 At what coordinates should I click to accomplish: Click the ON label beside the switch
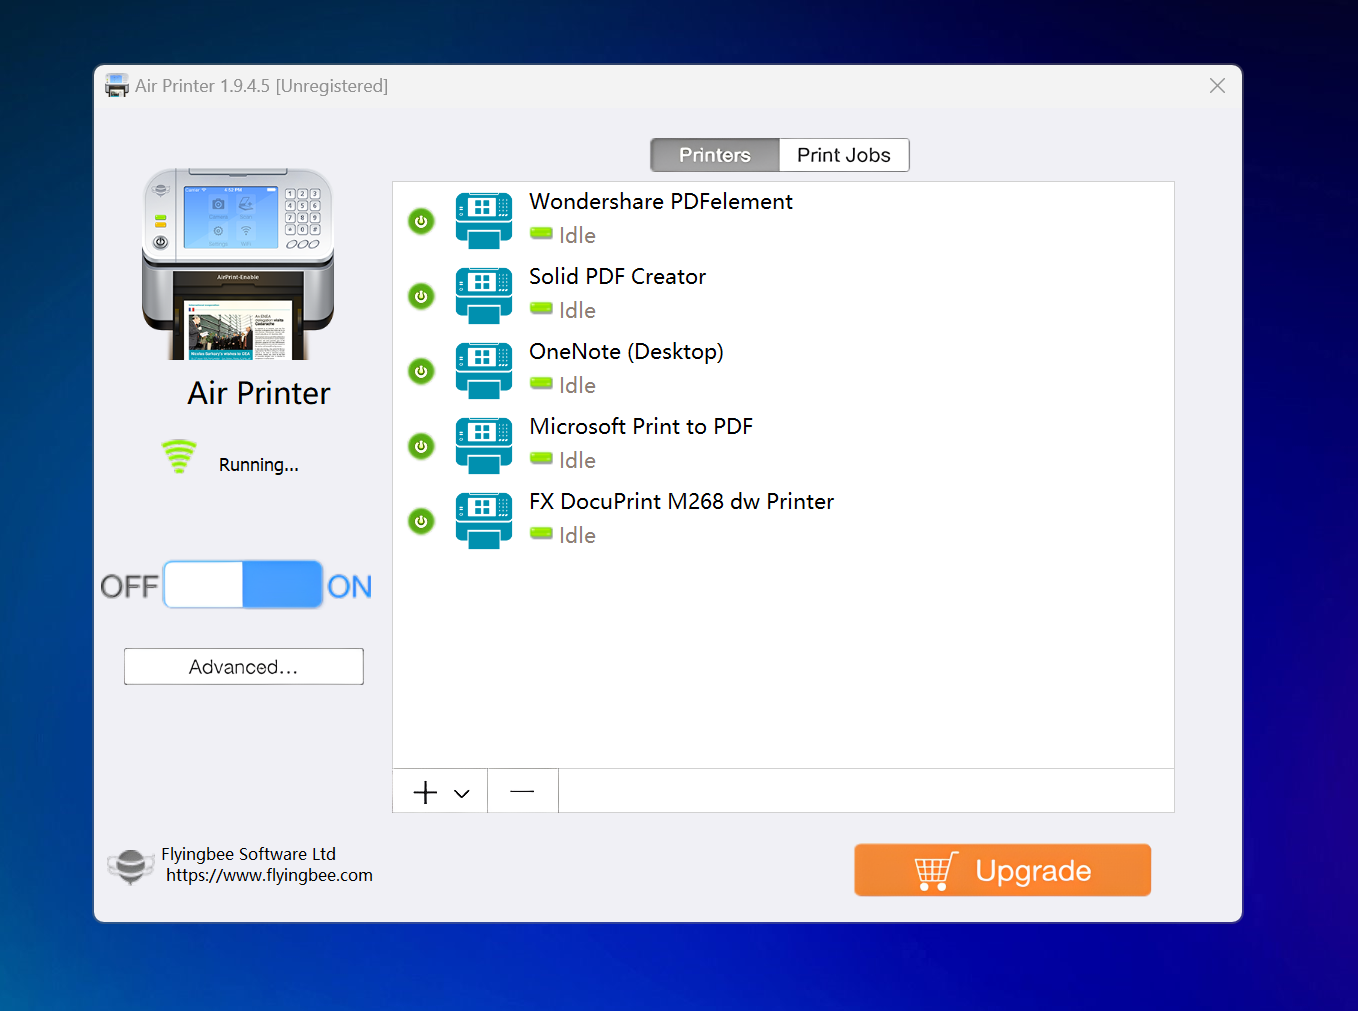[x=349, y=586]
